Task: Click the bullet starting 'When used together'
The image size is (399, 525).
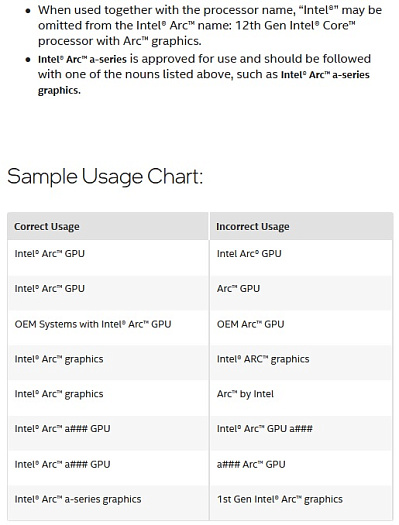Action: coord(210,26)
